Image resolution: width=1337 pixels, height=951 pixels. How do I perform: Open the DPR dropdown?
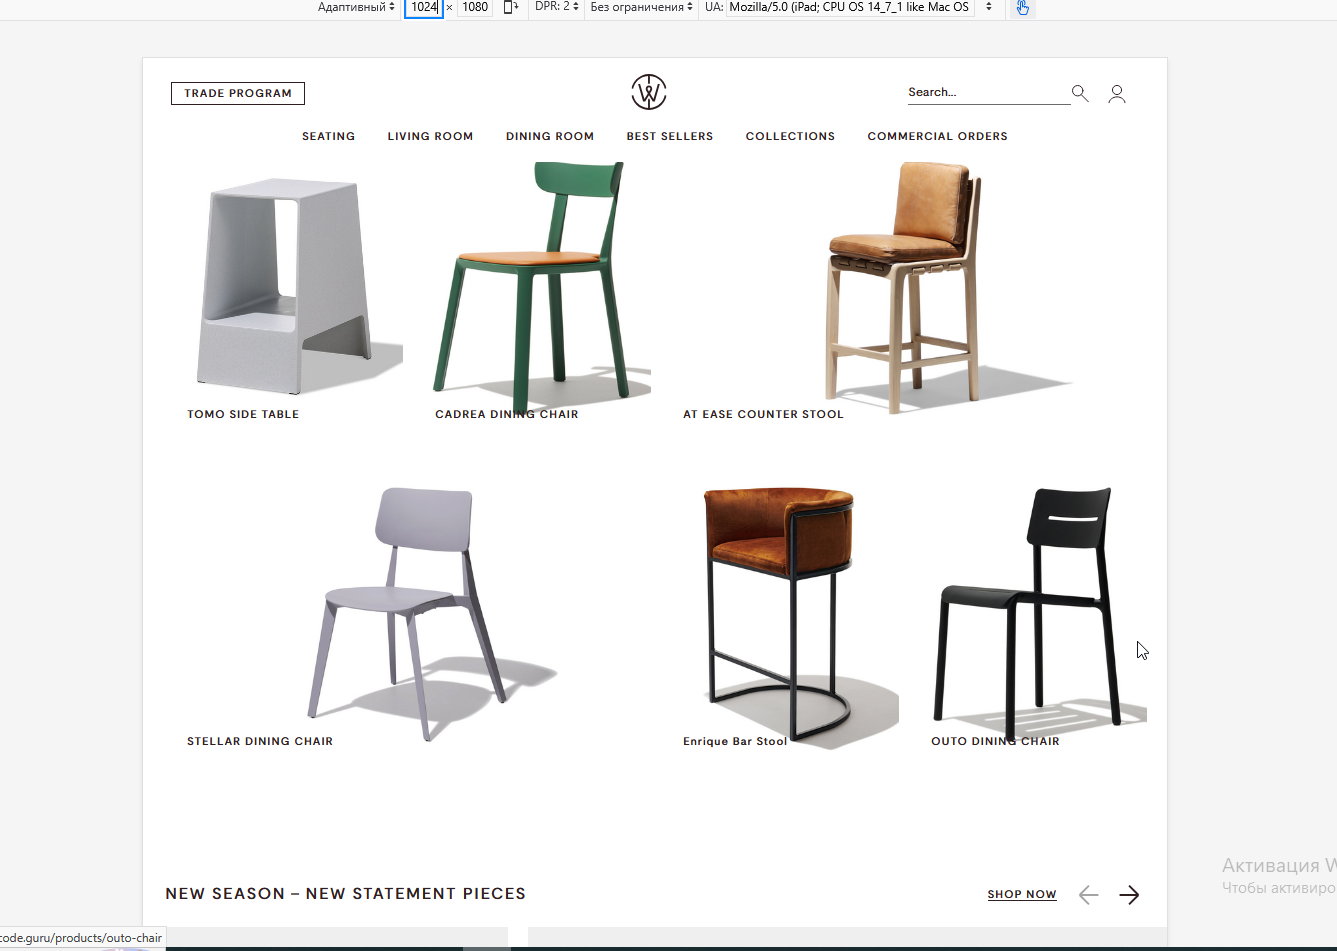coord(557,7)
